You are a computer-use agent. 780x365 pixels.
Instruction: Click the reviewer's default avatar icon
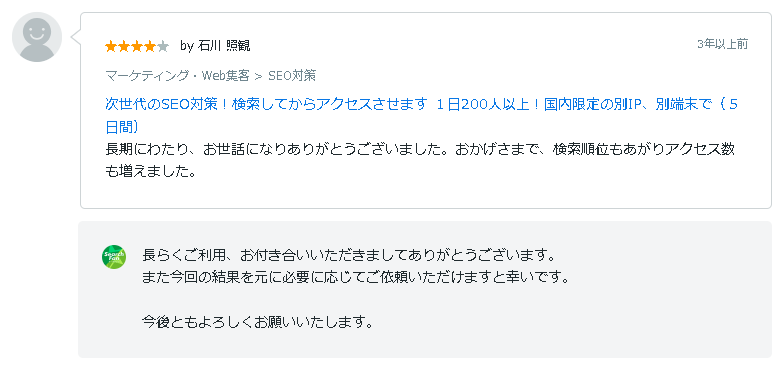tap(37, 37)
